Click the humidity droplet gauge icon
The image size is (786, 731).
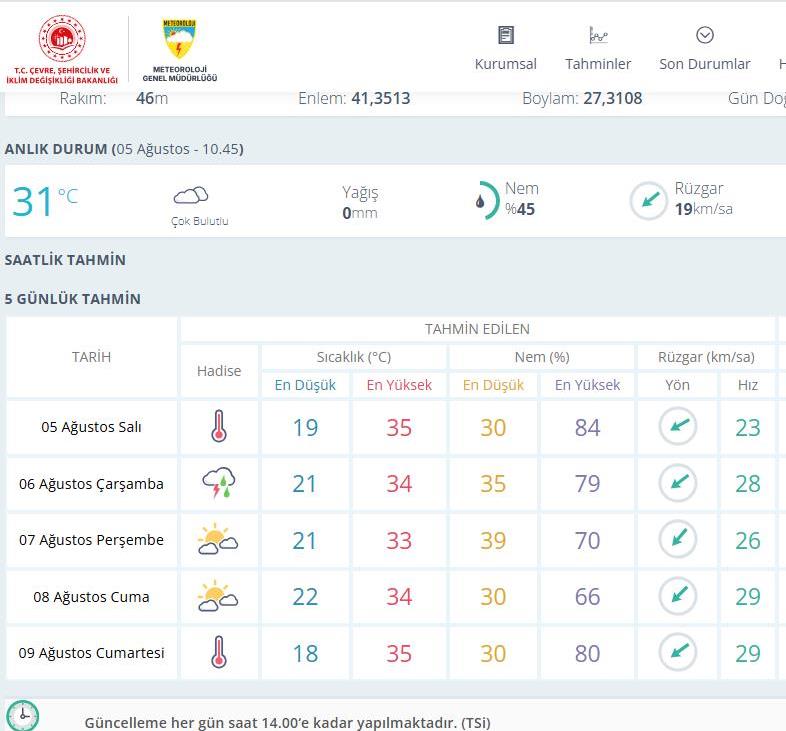tap(484, 200)
